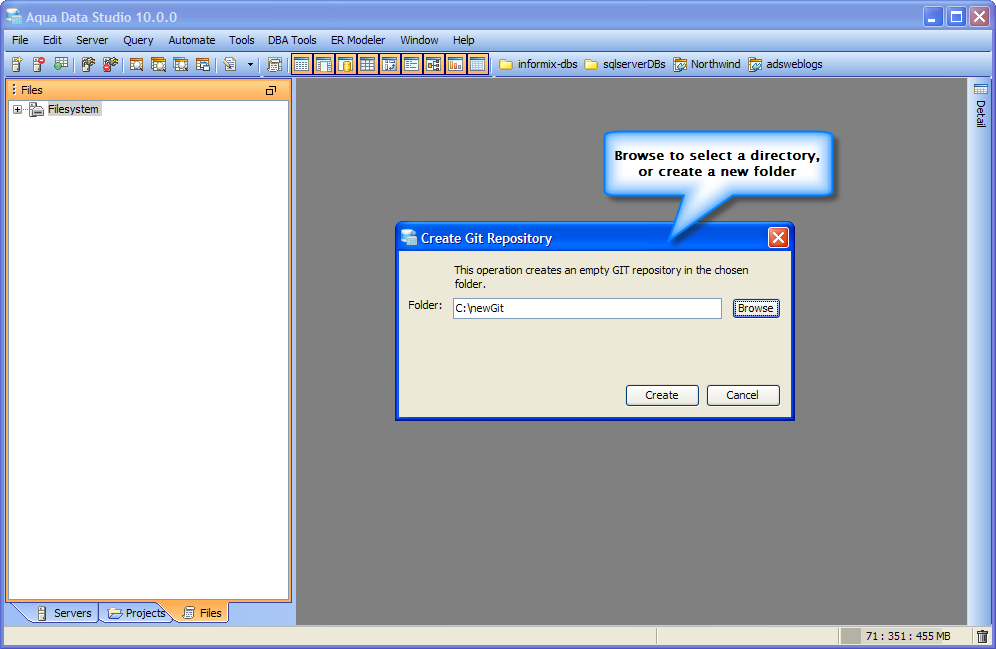
Task: Open the Northwind server bookmark
Action: pyautogui.click(x=706, y=64)
